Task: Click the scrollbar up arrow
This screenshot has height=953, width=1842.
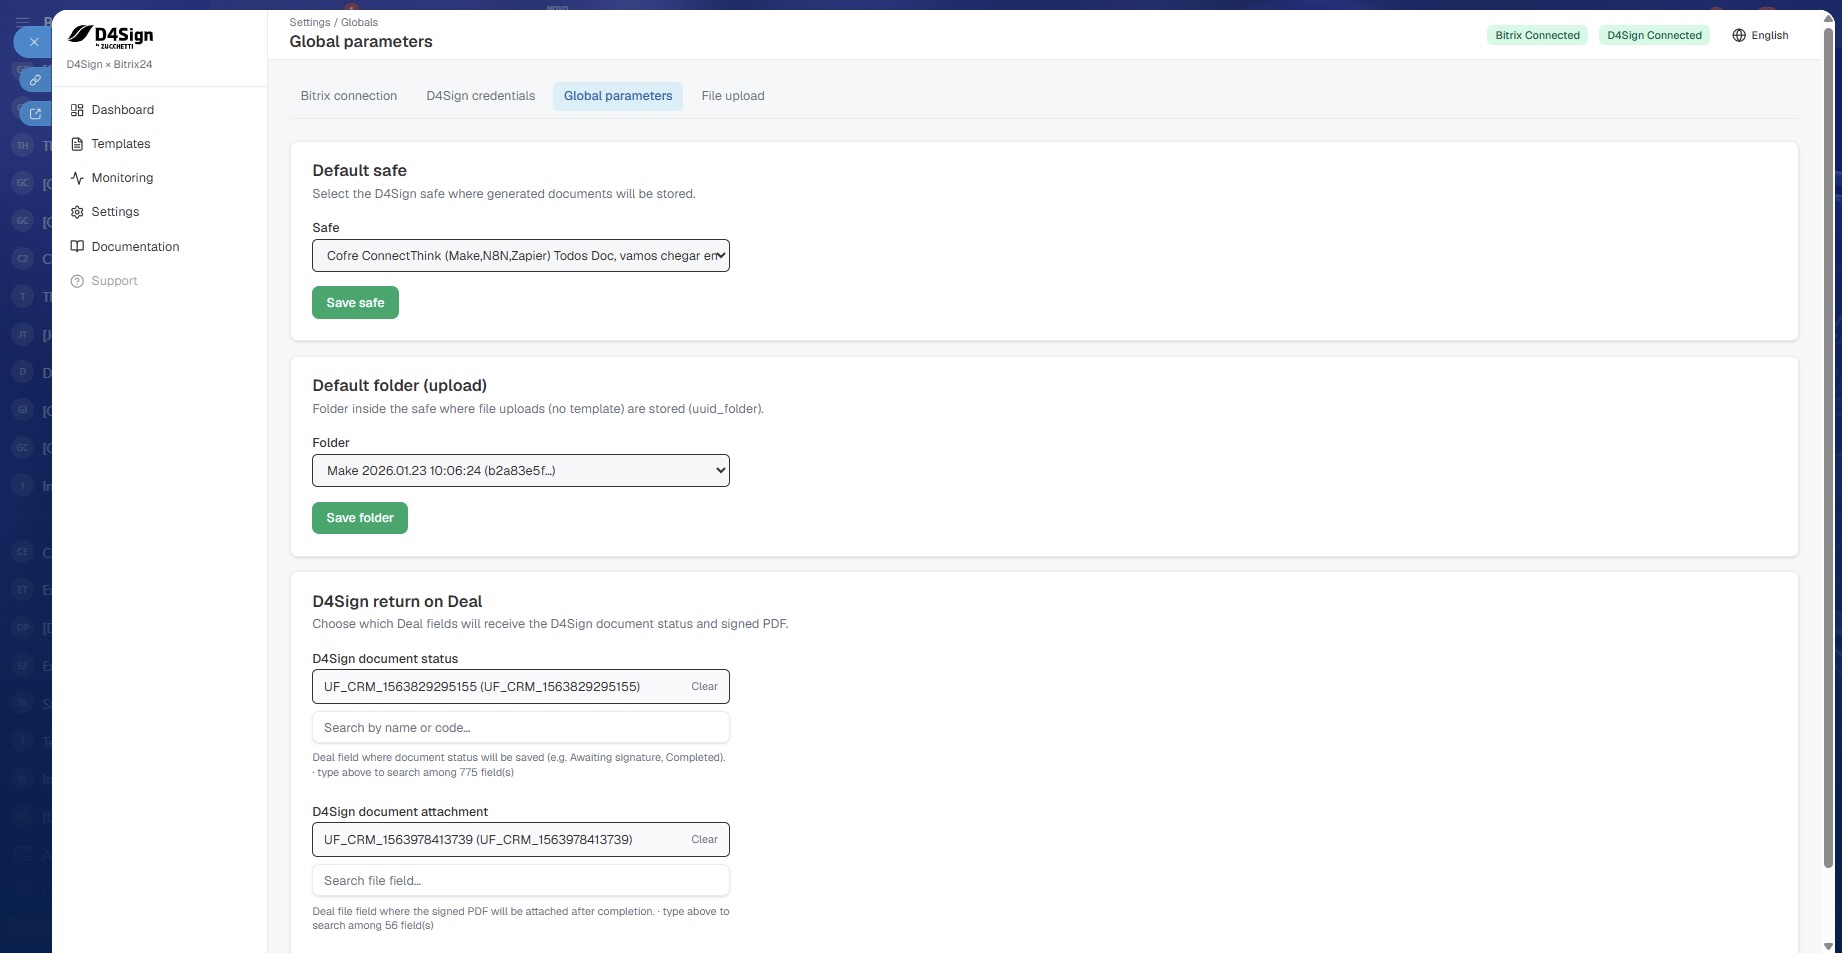Action: point(1828,17)
